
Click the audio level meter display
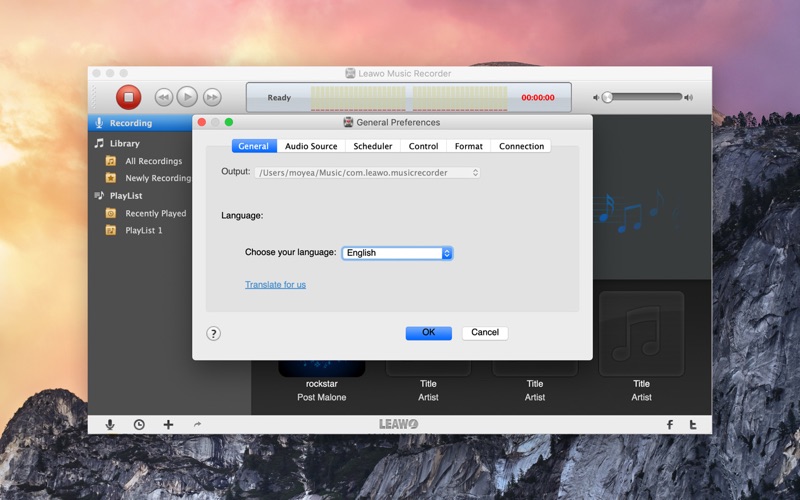[409, 98]
